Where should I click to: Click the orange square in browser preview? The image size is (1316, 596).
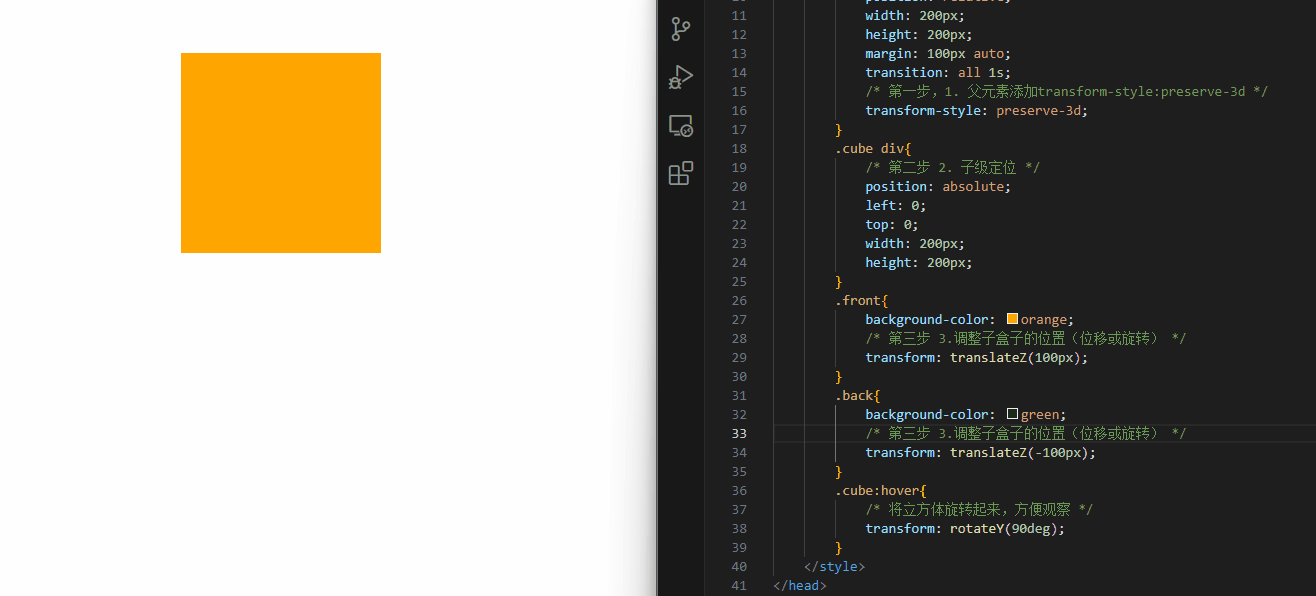tap(280, 153)
